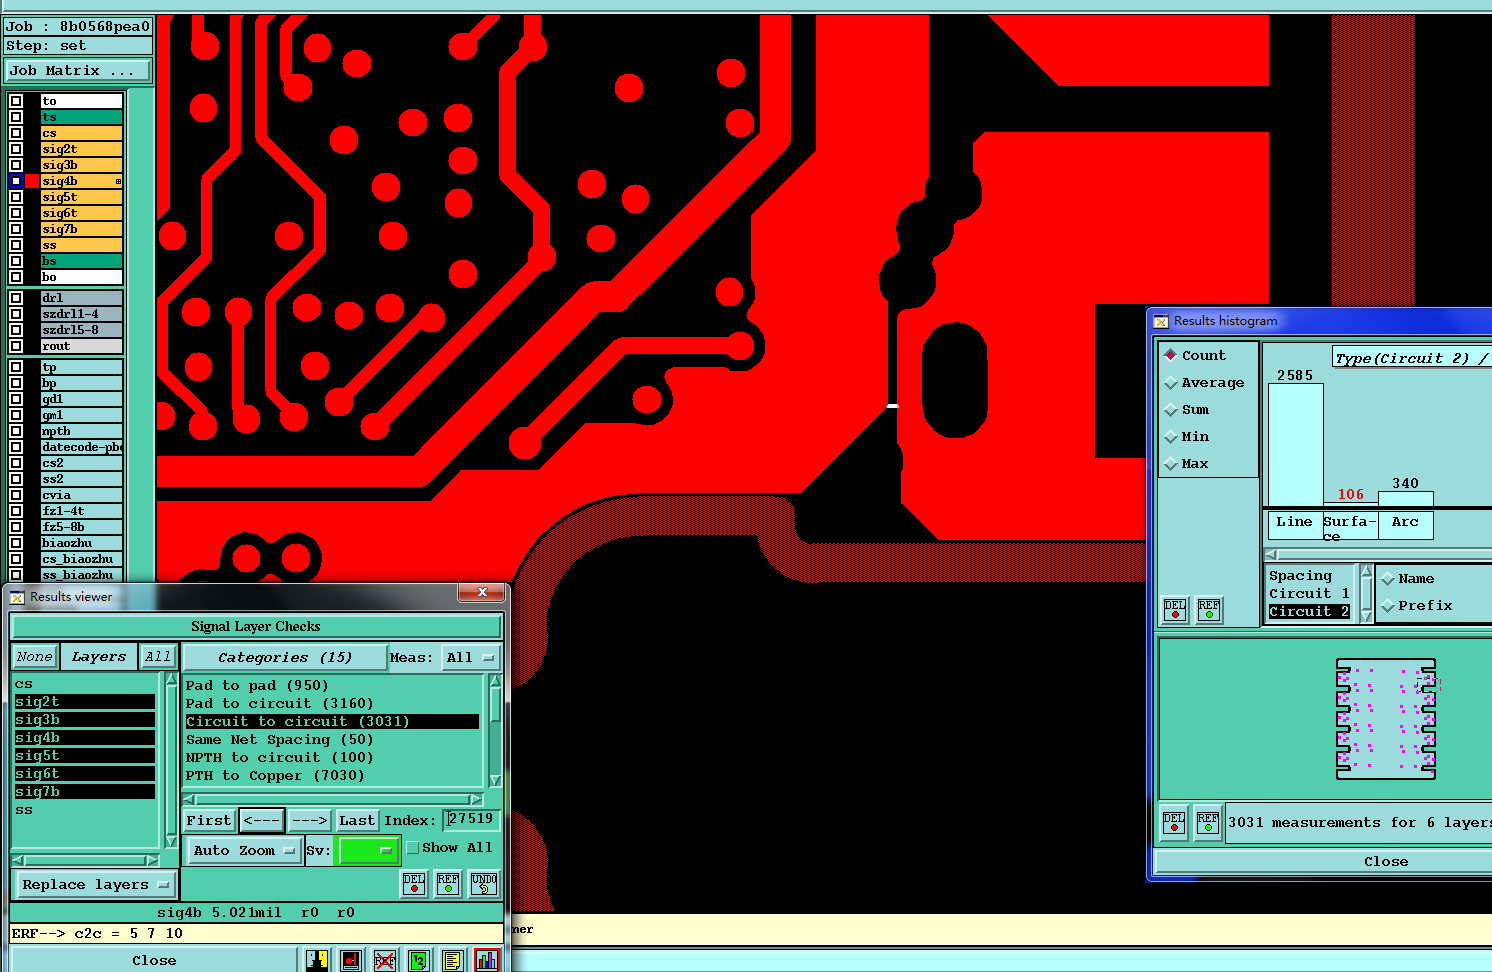The image size is (1492, 972).
Task: Click the Categories (15) header button
Action: click(x=285, y=657)
